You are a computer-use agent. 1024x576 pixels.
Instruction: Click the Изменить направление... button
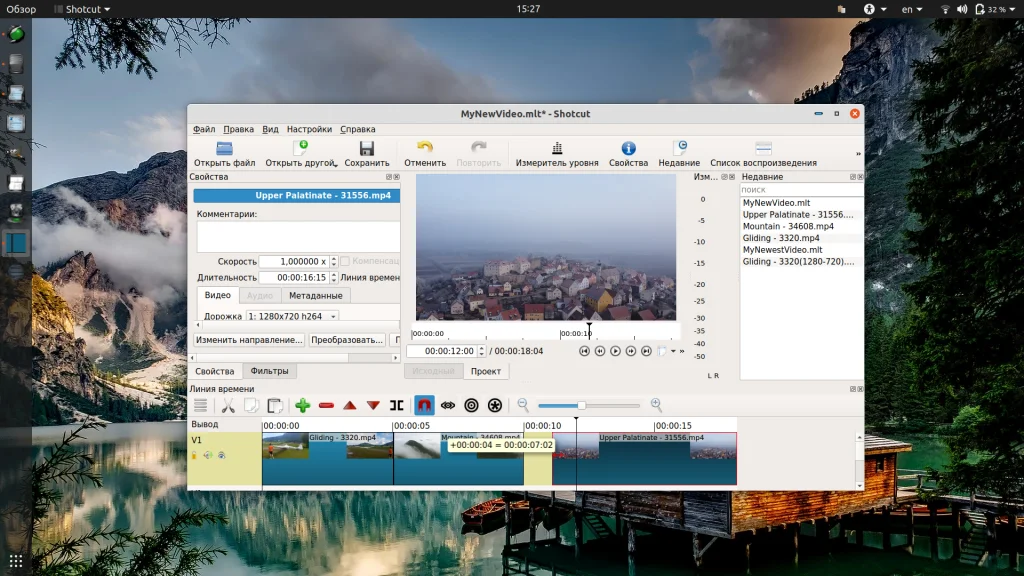tap(249, 340)
